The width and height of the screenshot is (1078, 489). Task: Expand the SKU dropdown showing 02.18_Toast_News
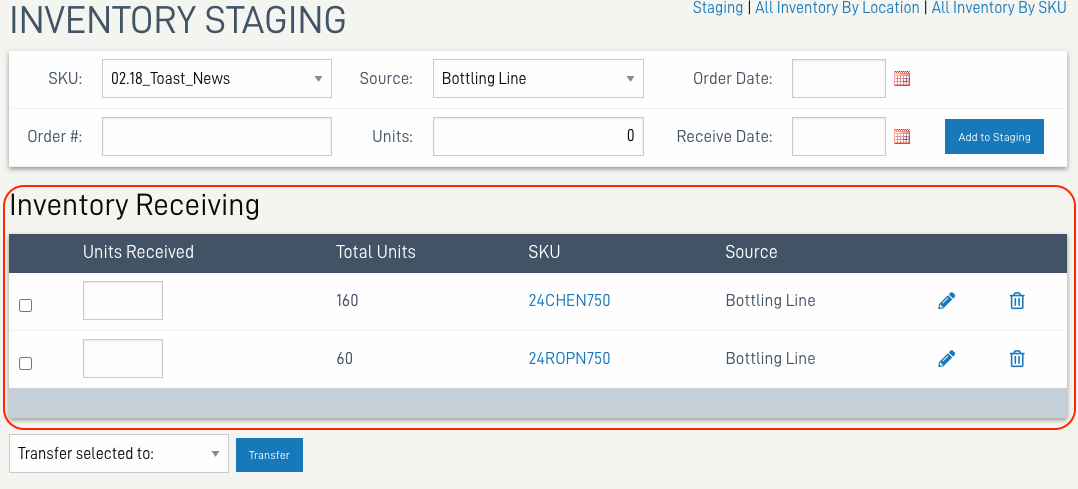click(x=217, y=78)
